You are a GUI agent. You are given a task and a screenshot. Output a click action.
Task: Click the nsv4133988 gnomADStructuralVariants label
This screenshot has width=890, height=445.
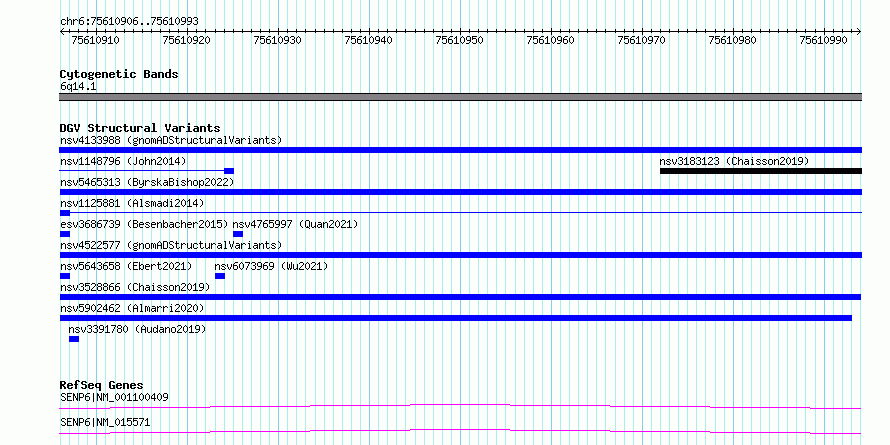pyautogui.click(x=171, y=140)
